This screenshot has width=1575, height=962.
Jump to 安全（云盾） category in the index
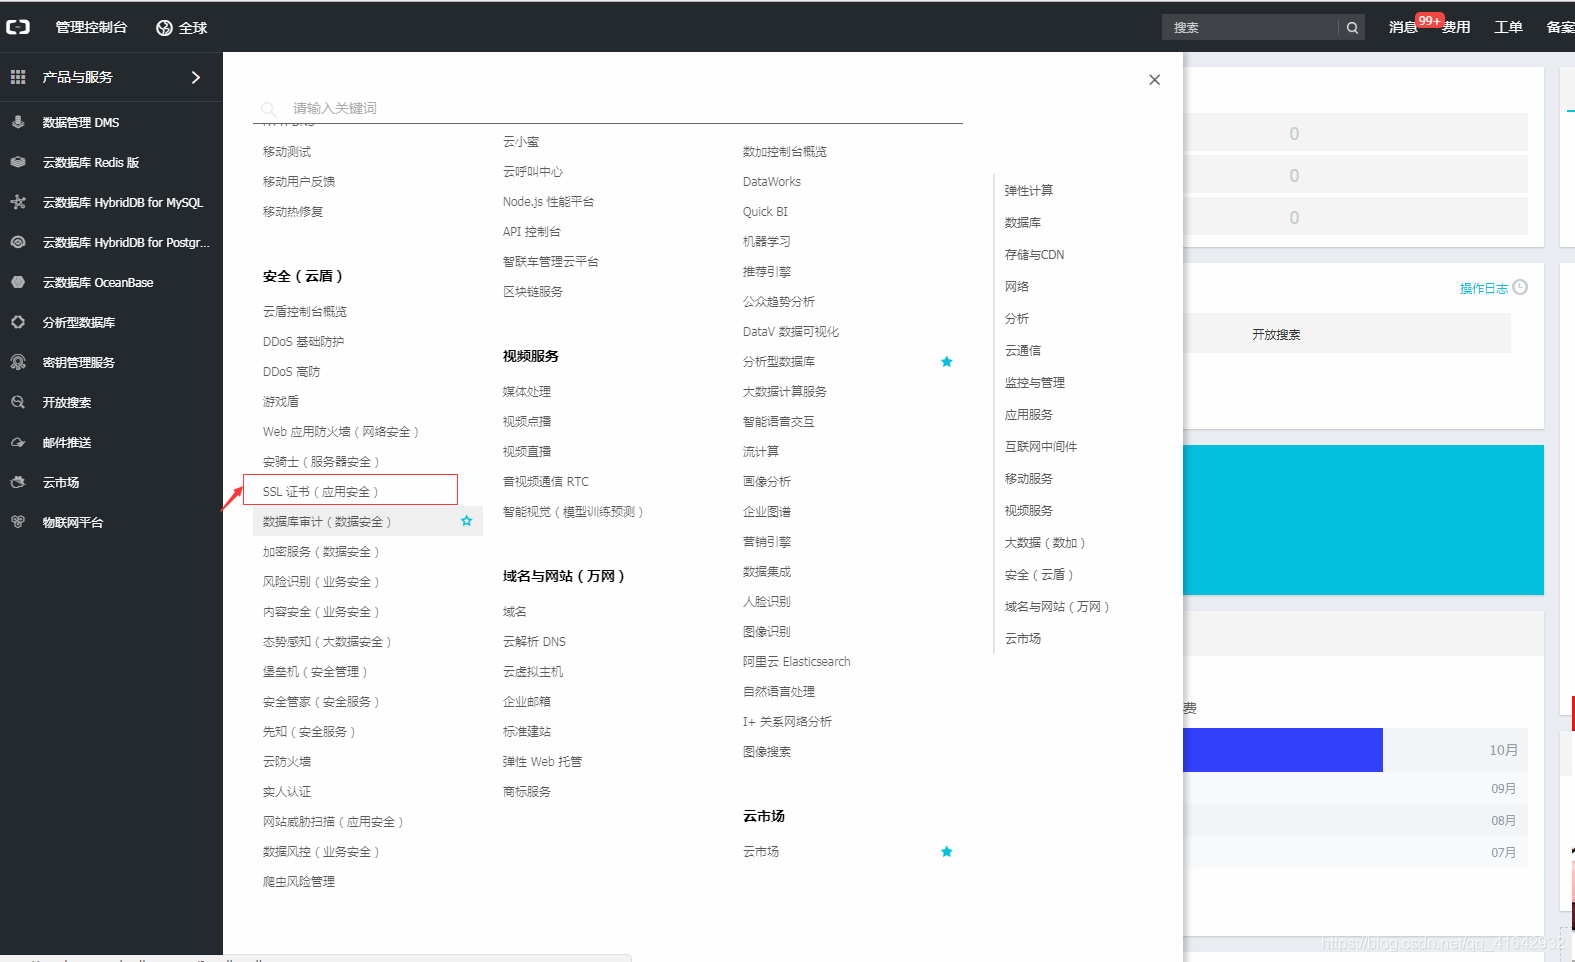1039,574
